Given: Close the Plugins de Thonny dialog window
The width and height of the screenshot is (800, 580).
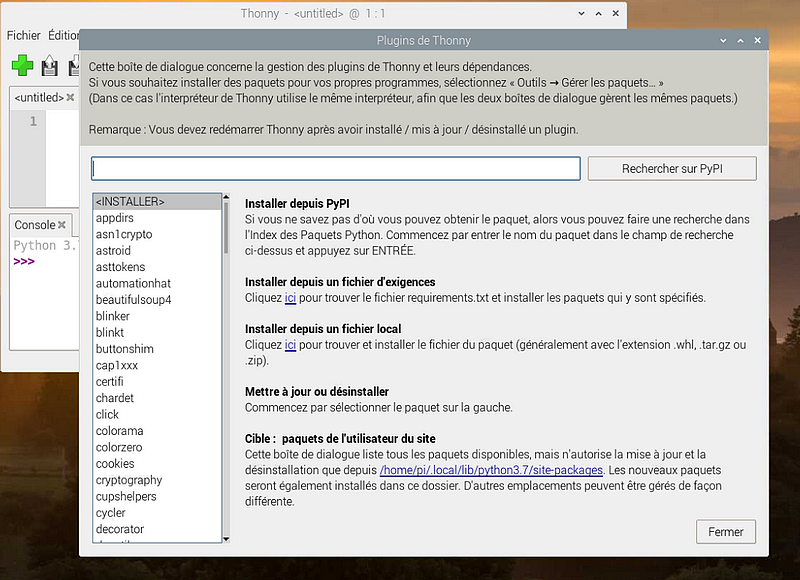Looking at the screenshot, I should pyautogui.click(x=758, y=40).
